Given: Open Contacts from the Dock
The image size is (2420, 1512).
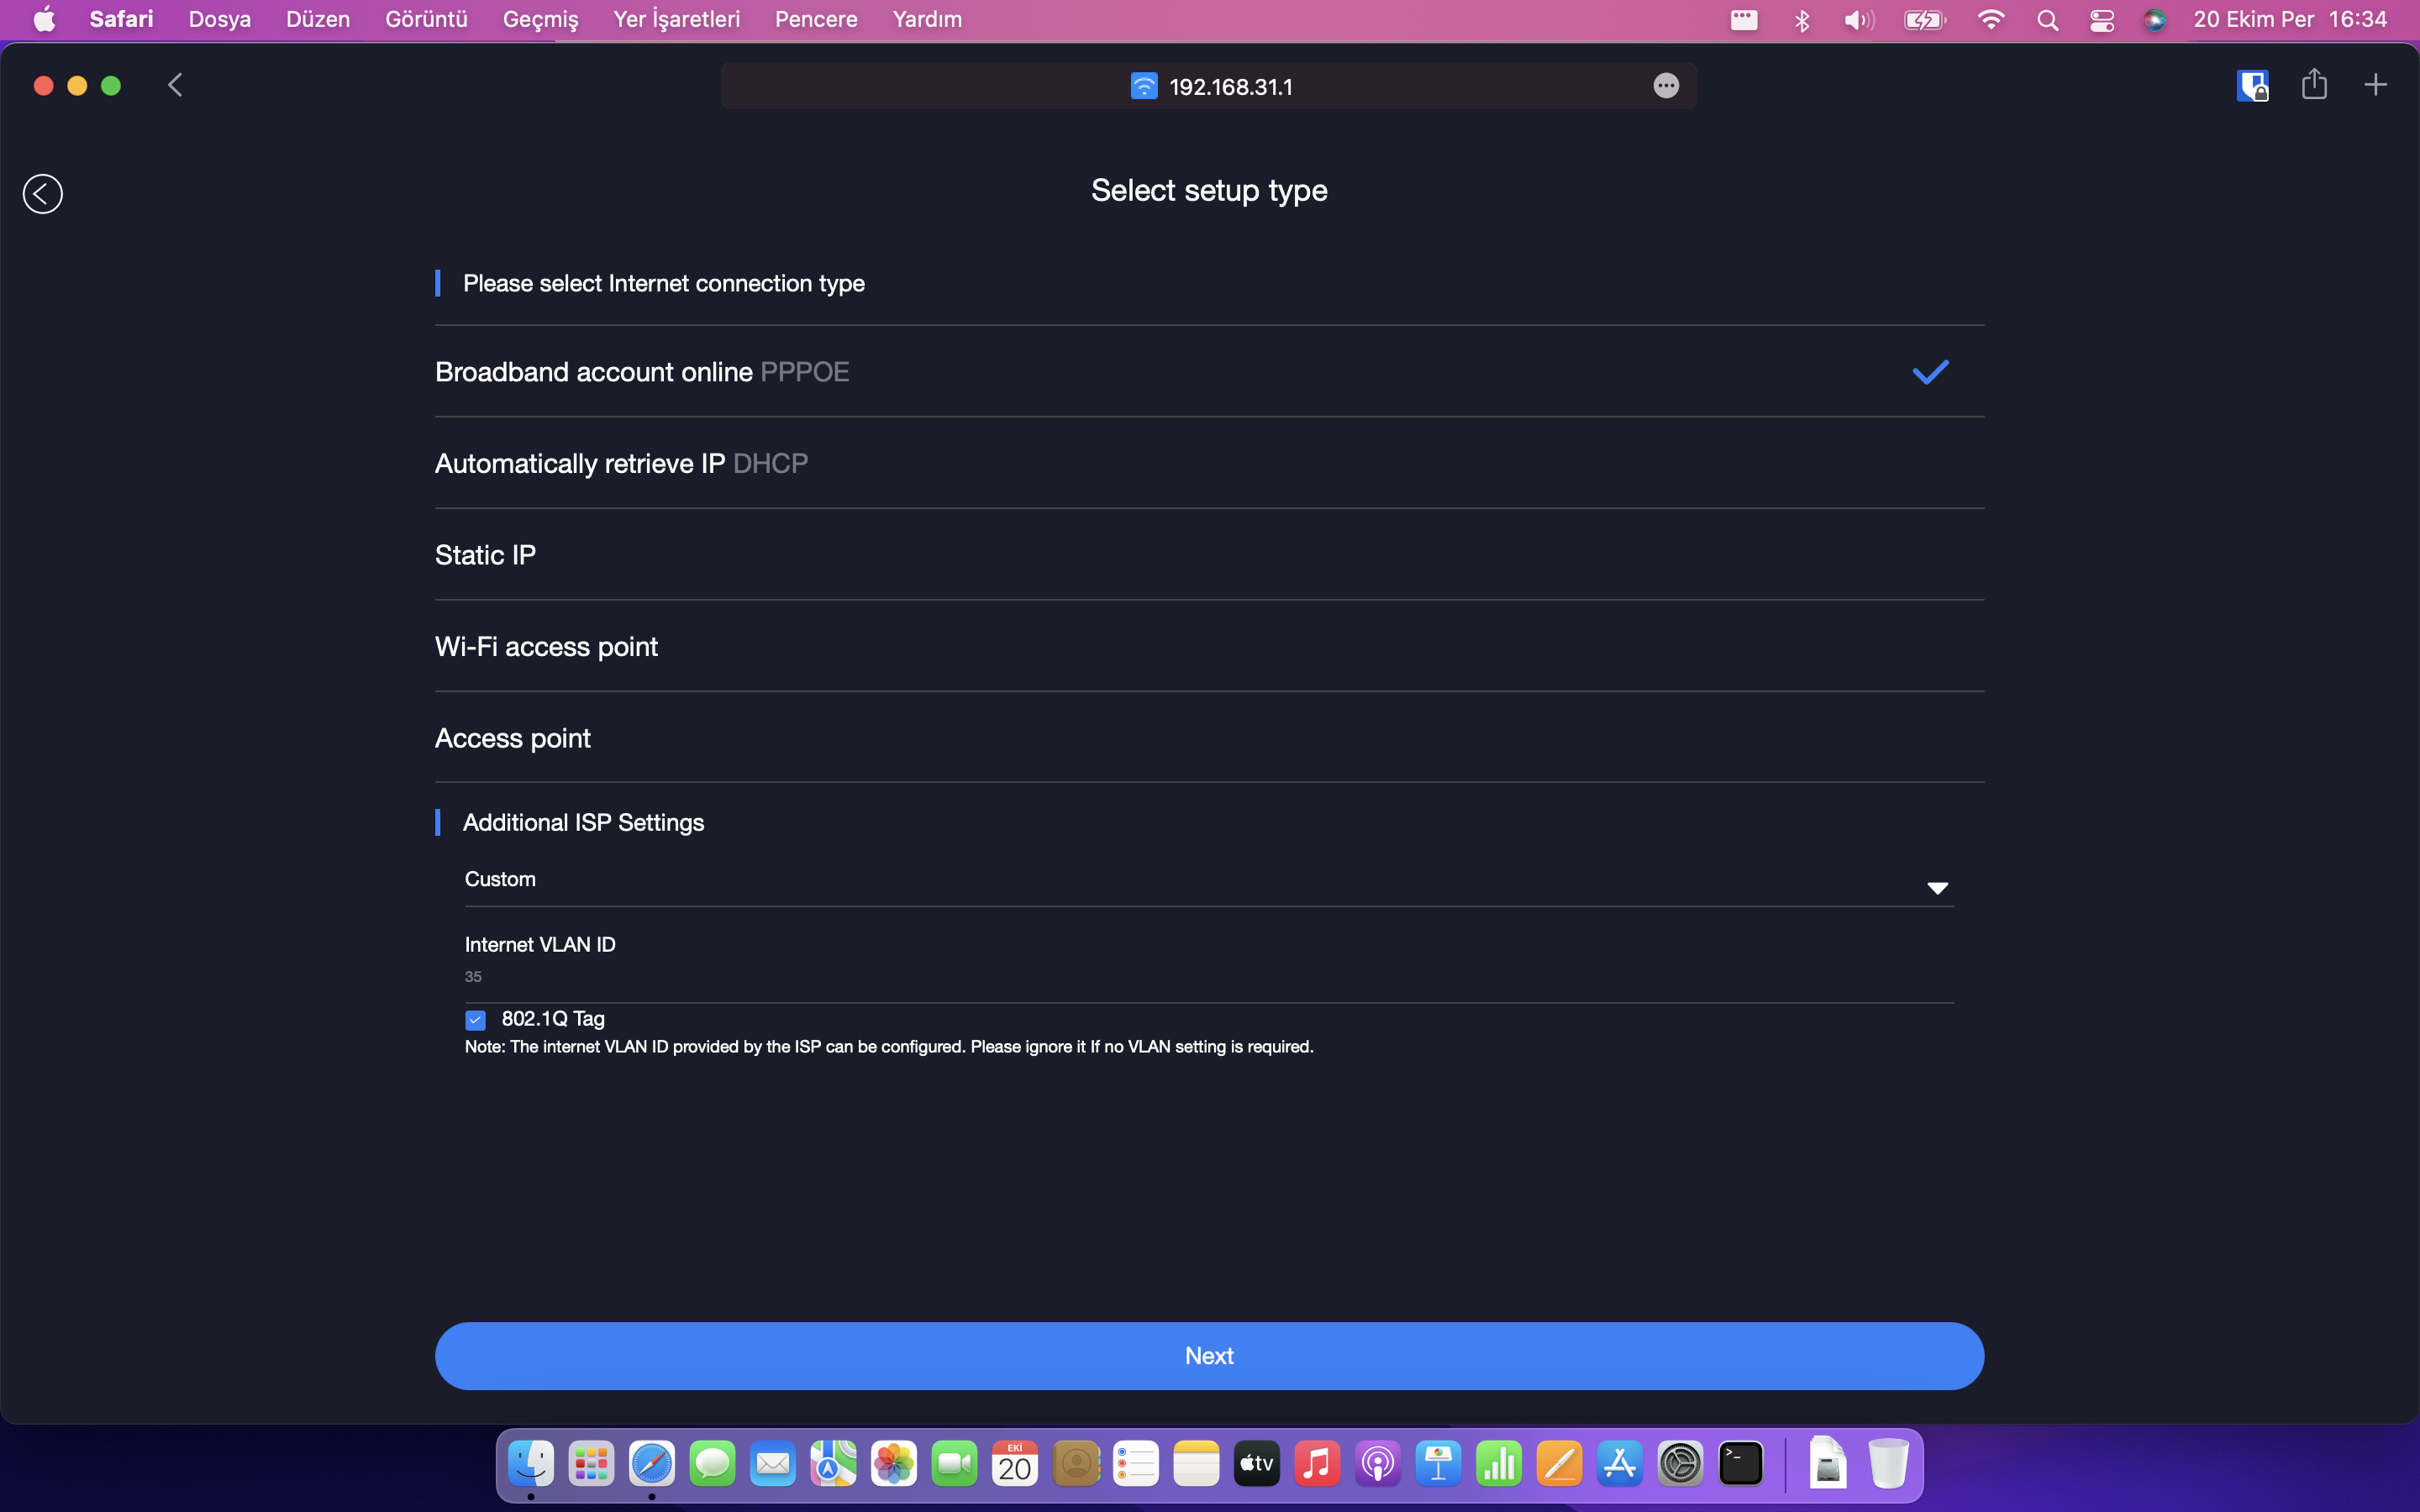Looking at the screenshot, I should [x=1076, y=1465].
